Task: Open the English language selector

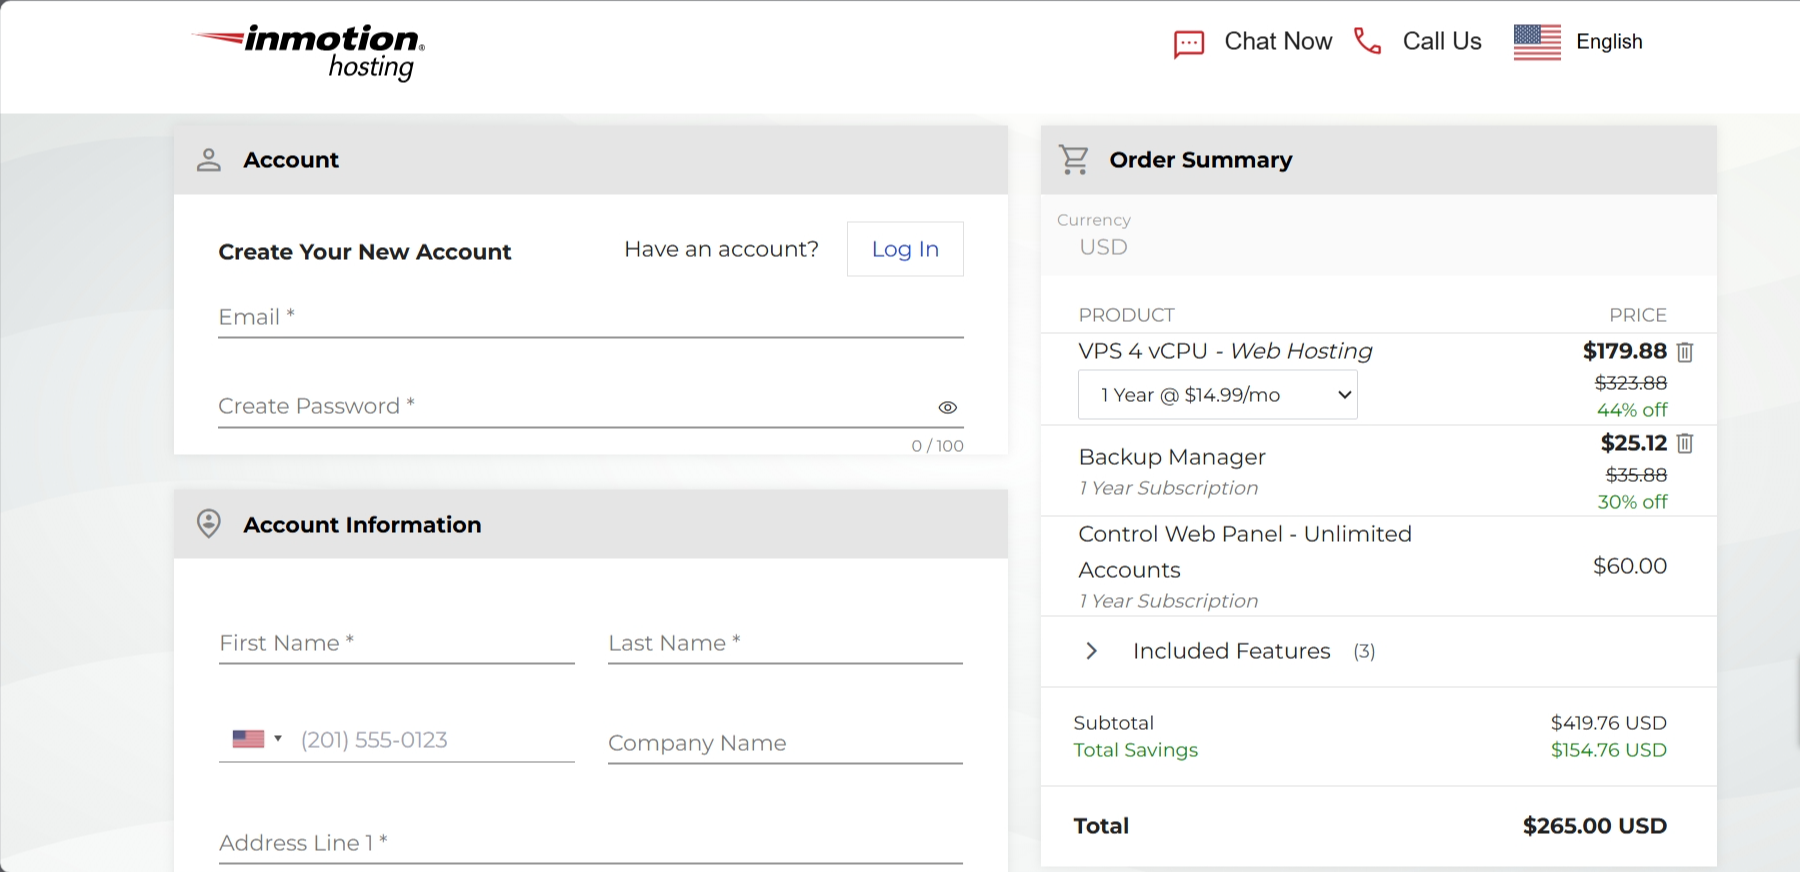Action: point(1609,42)
